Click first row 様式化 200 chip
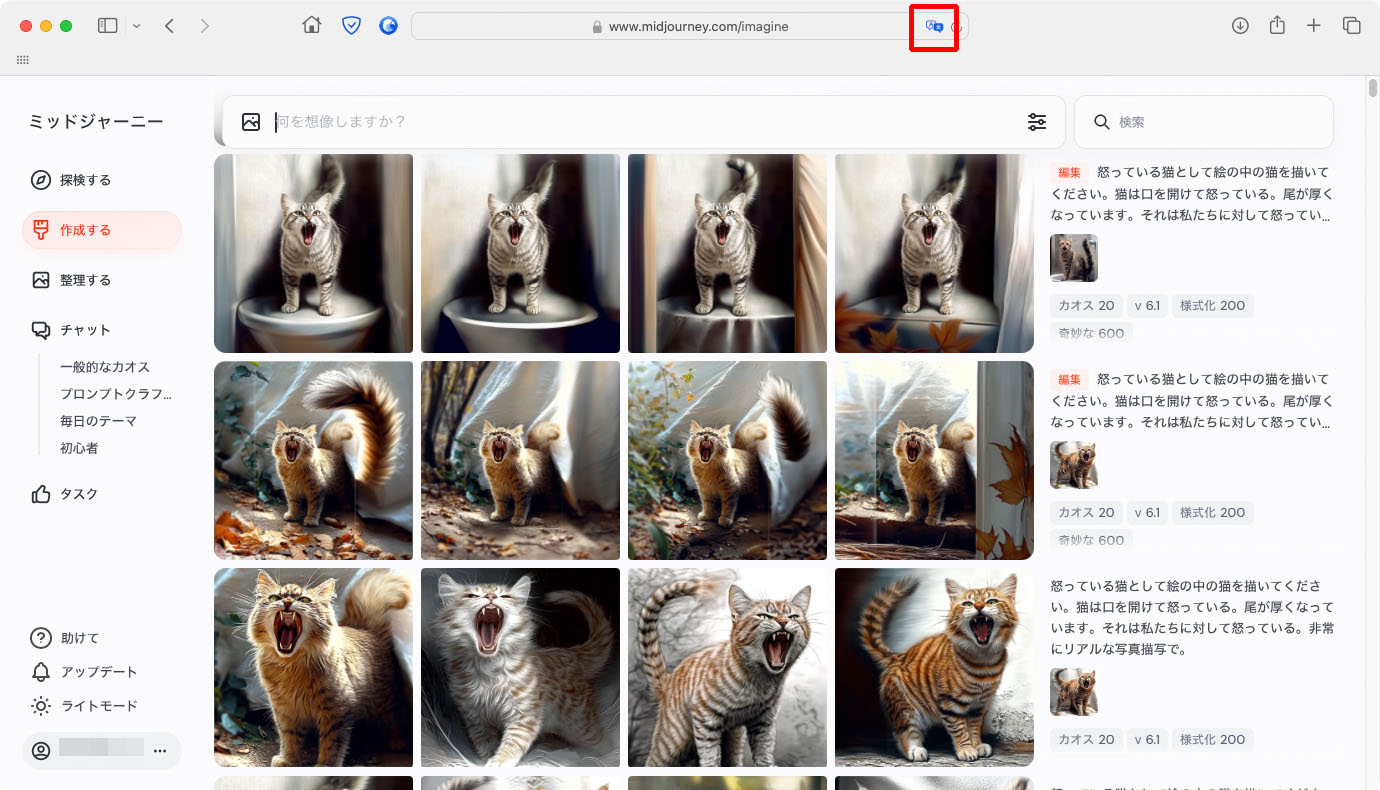The width and height of the screenshot is (1380, 790). point(1212,306)
